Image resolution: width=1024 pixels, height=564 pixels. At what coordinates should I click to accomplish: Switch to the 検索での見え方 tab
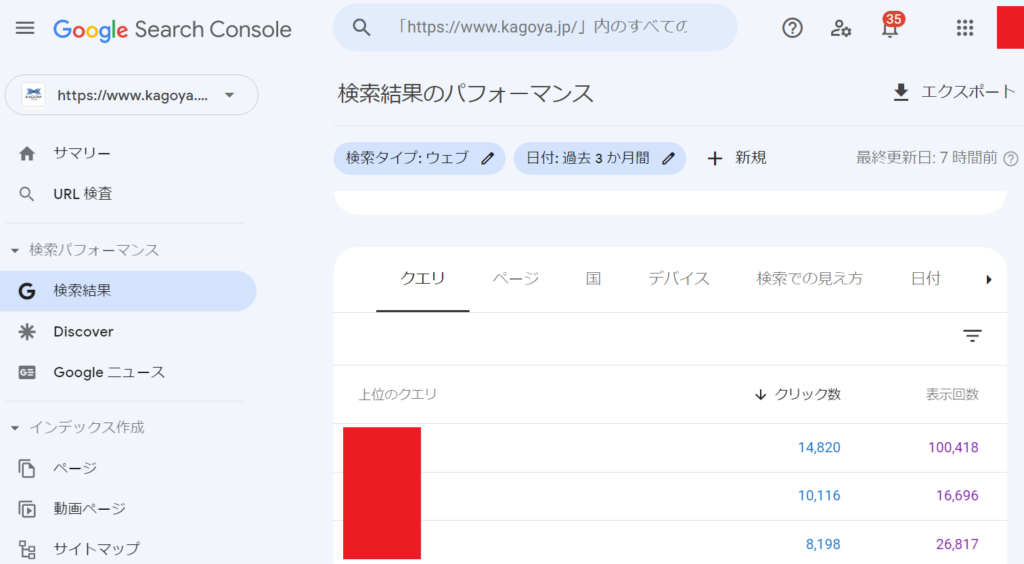pos(810,279)
